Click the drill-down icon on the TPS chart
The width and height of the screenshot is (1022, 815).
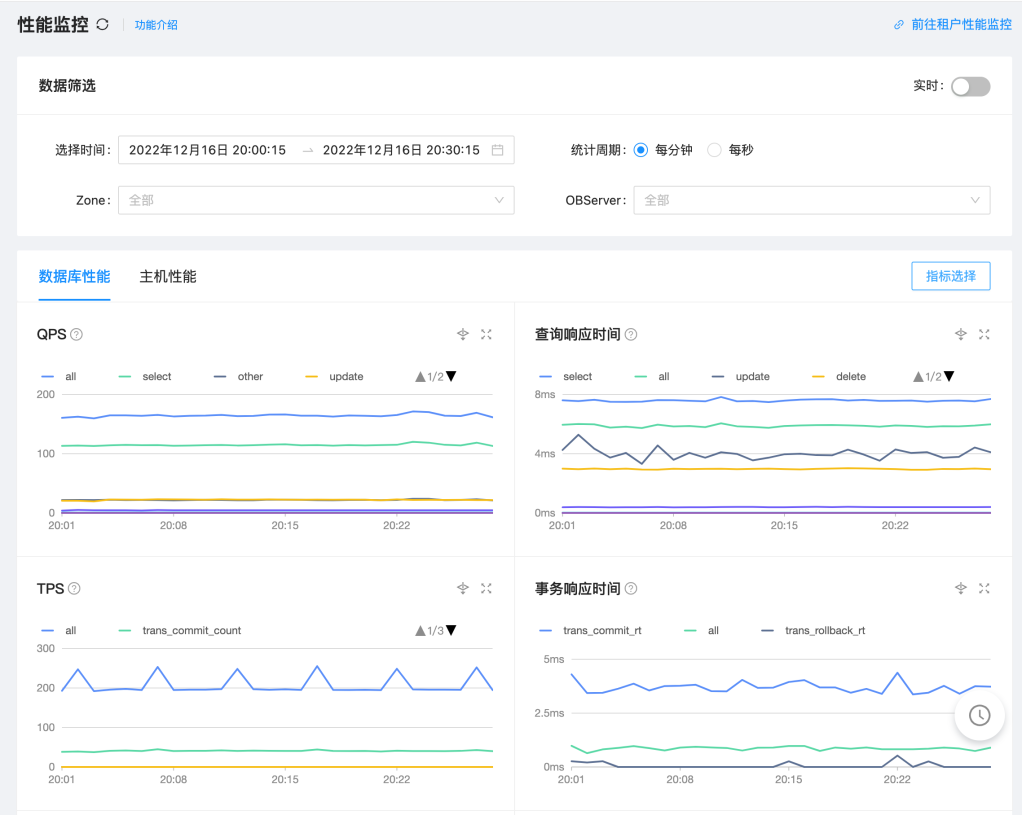pyautogui.click(x=463, y=589)
